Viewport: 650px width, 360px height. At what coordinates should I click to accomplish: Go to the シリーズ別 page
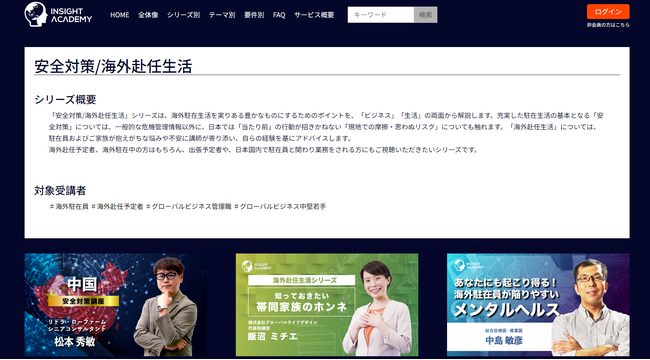click(x=183, y=15)
